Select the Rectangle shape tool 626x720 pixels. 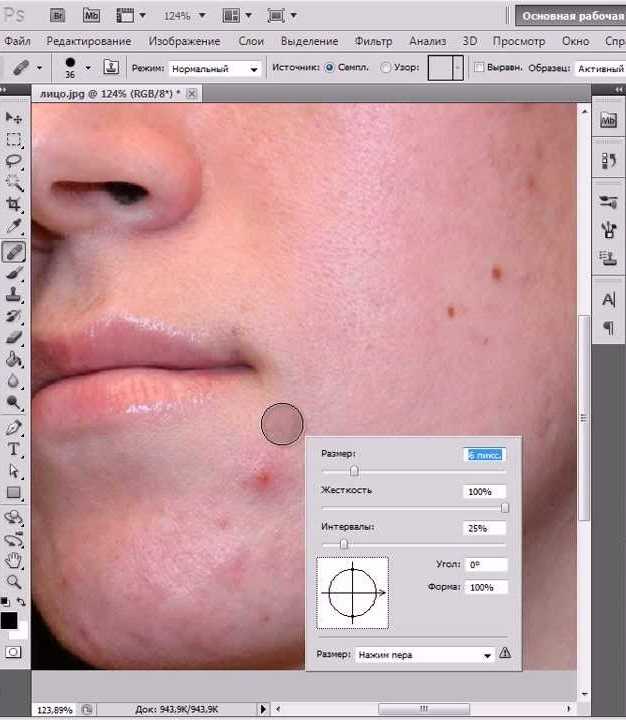pos(14,493)
